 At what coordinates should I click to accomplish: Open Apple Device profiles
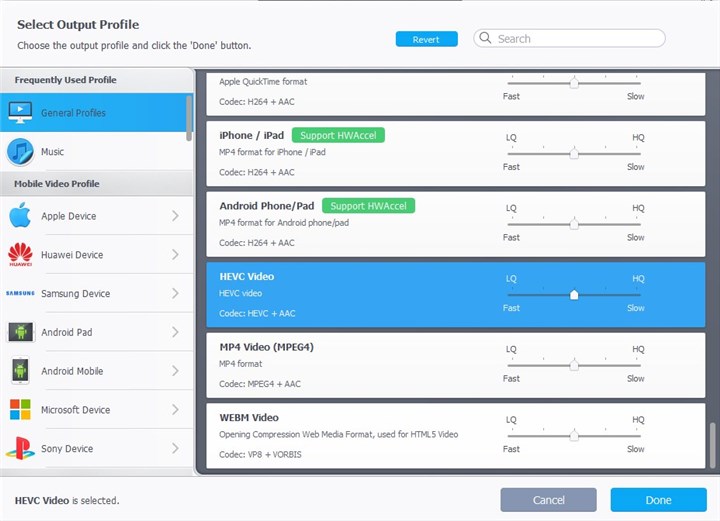tap(96, 216)
